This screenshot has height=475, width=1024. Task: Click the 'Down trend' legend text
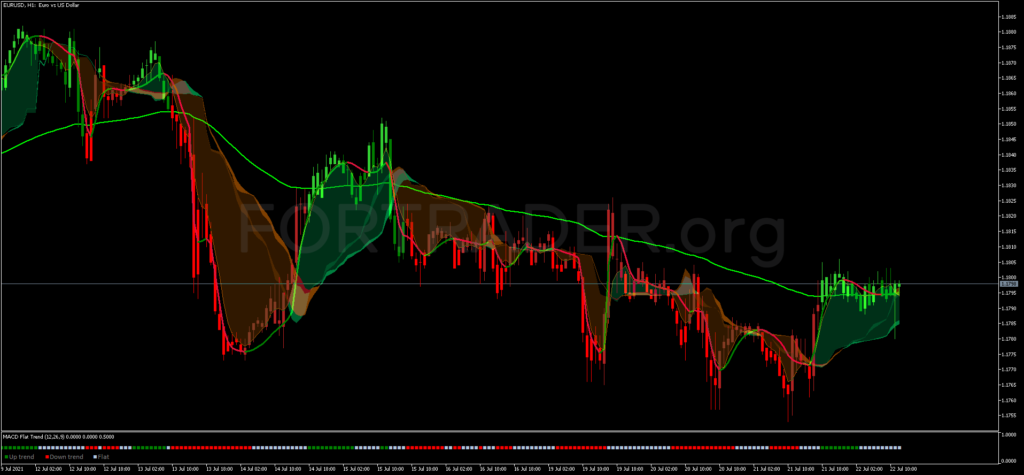coord(67,457)
